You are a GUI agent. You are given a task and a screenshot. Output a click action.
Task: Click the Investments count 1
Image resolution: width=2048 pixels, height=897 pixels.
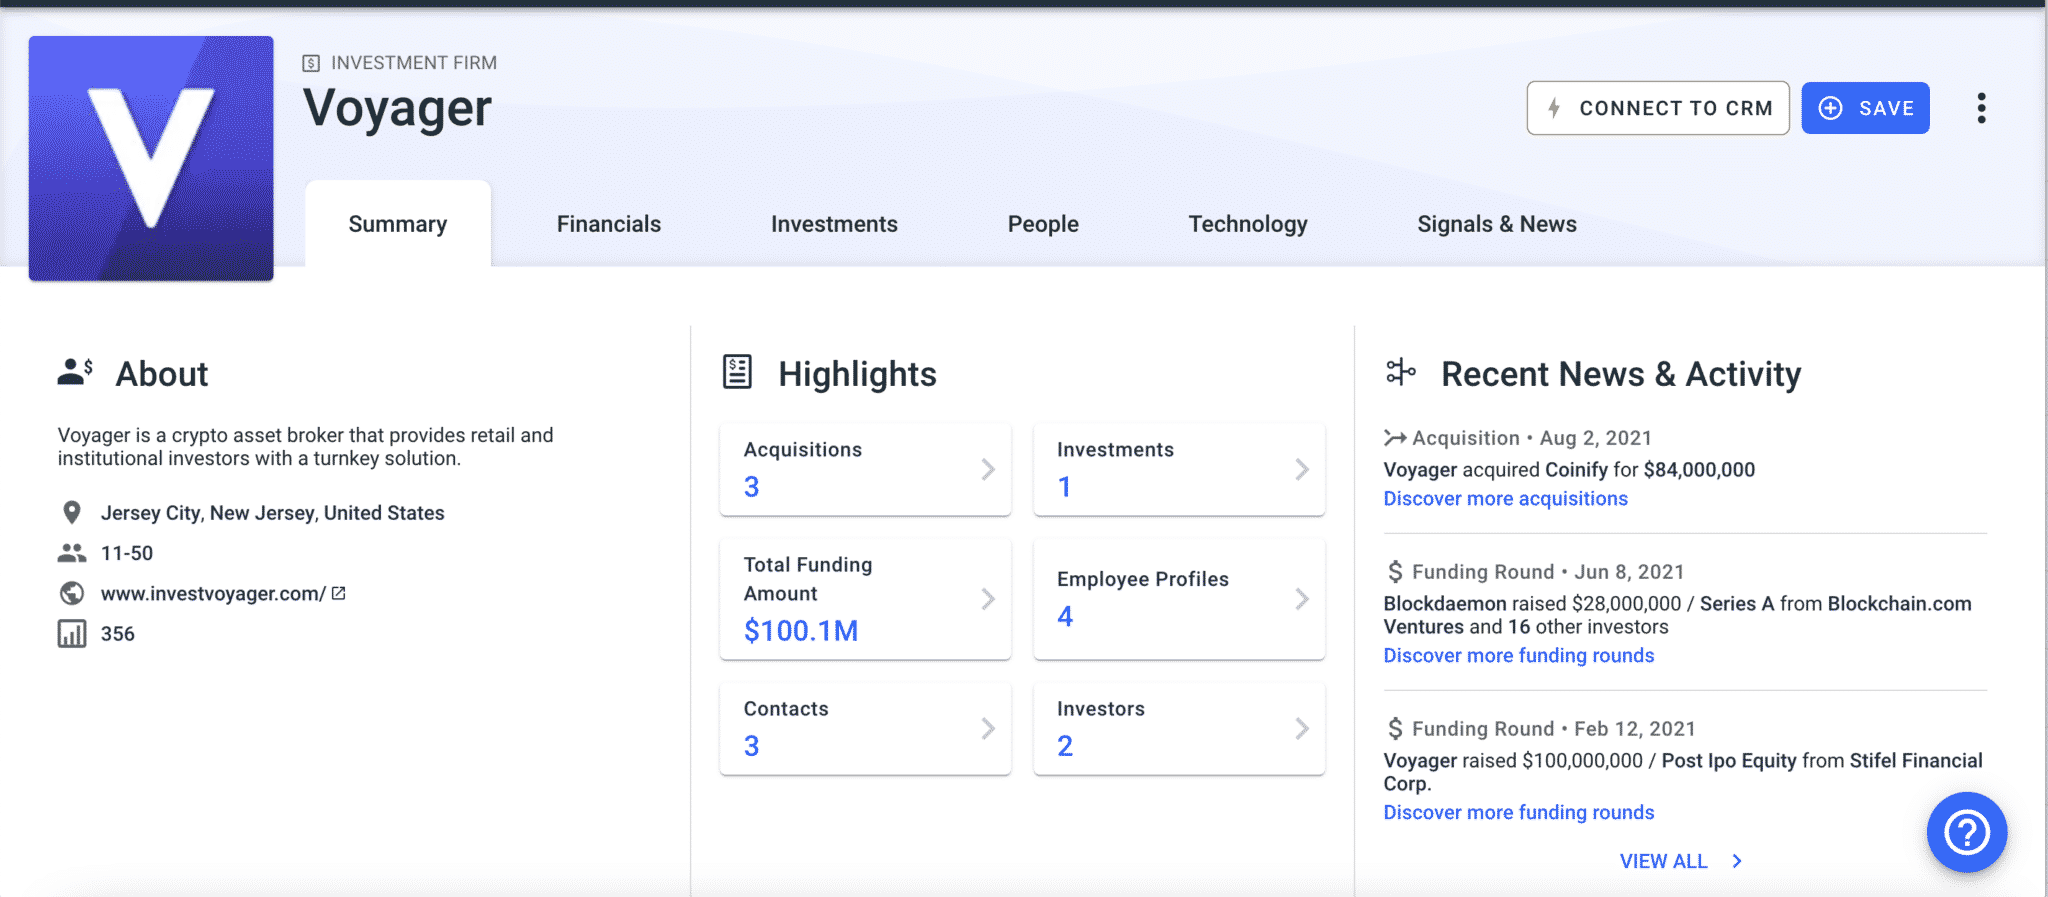(1065, 487)
